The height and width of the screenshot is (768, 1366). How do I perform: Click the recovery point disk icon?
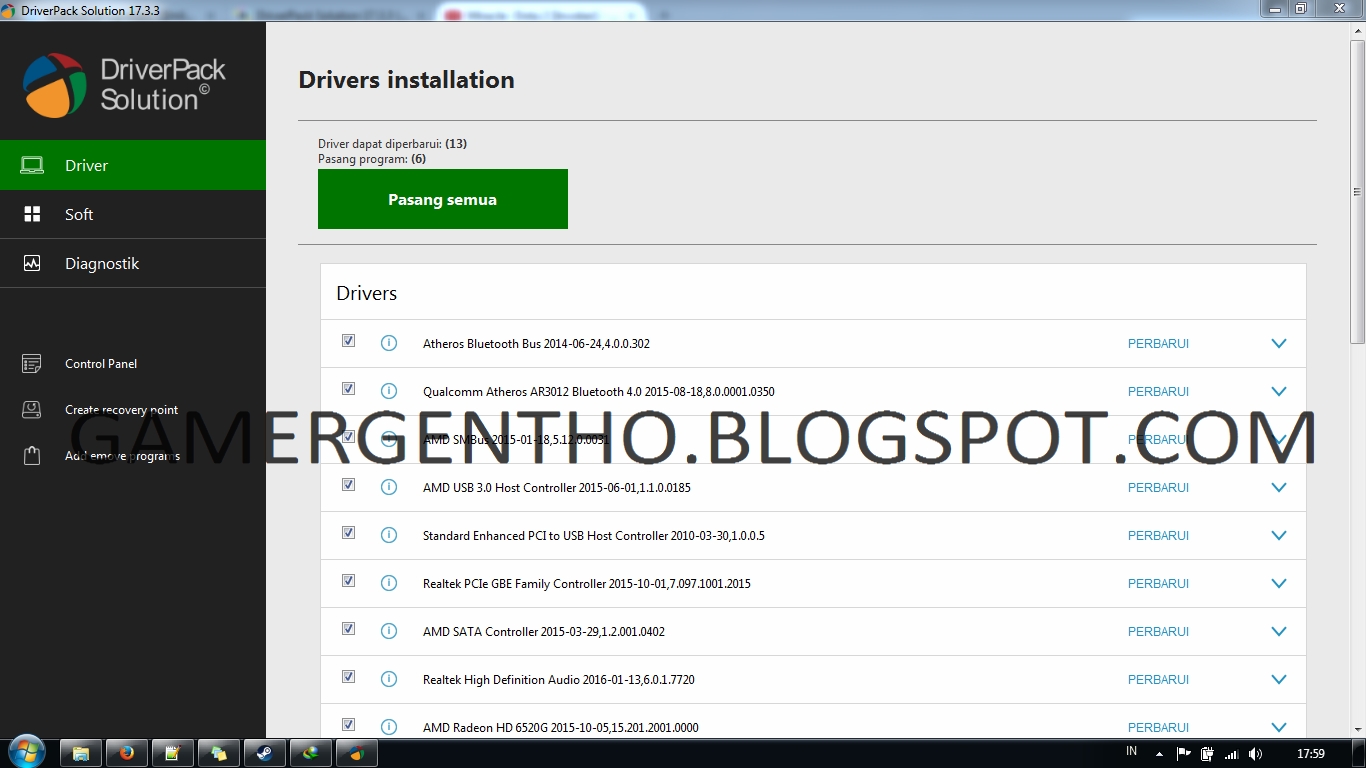pyautogui.click(x=32, y=410)
